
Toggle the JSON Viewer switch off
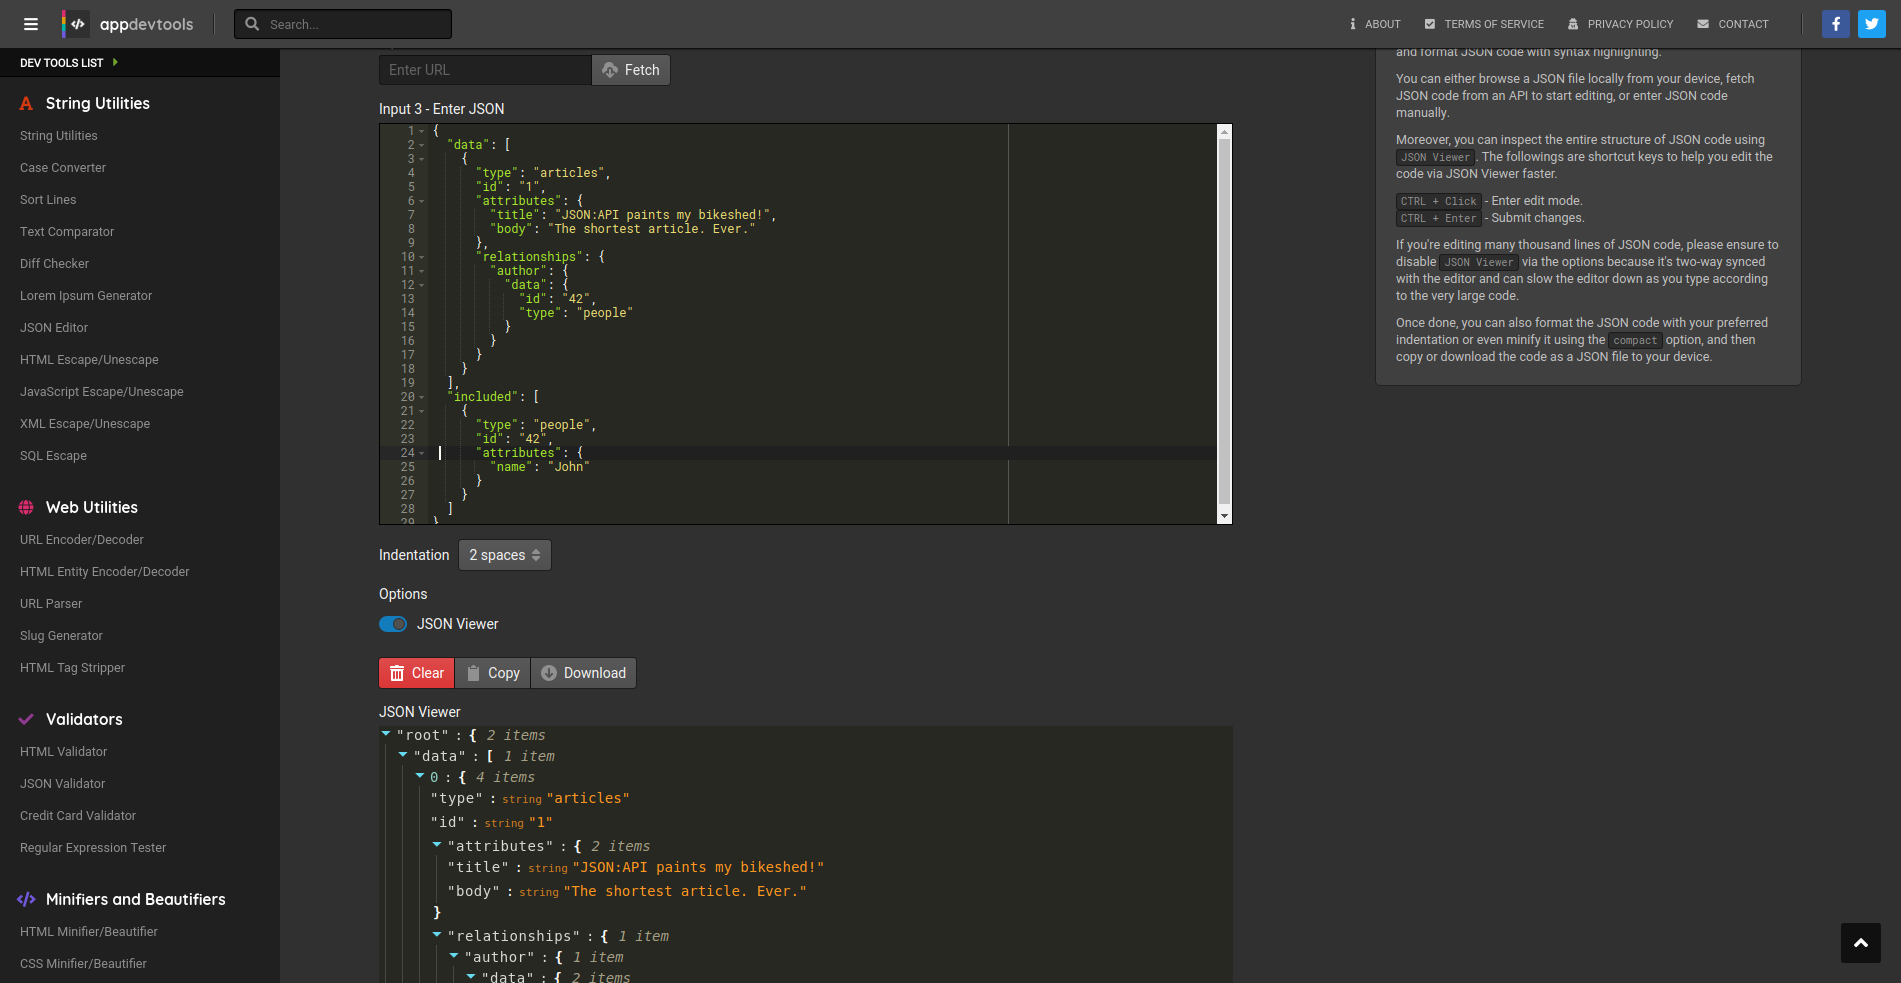[x=393, y=624]
